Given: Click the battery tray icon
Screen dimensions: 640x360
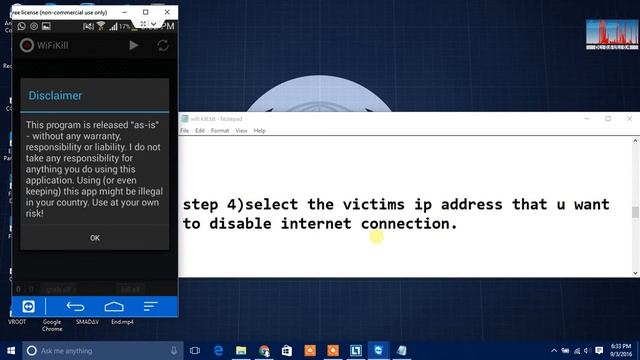Looking at the screenshot, I should [x=565, y=351].
